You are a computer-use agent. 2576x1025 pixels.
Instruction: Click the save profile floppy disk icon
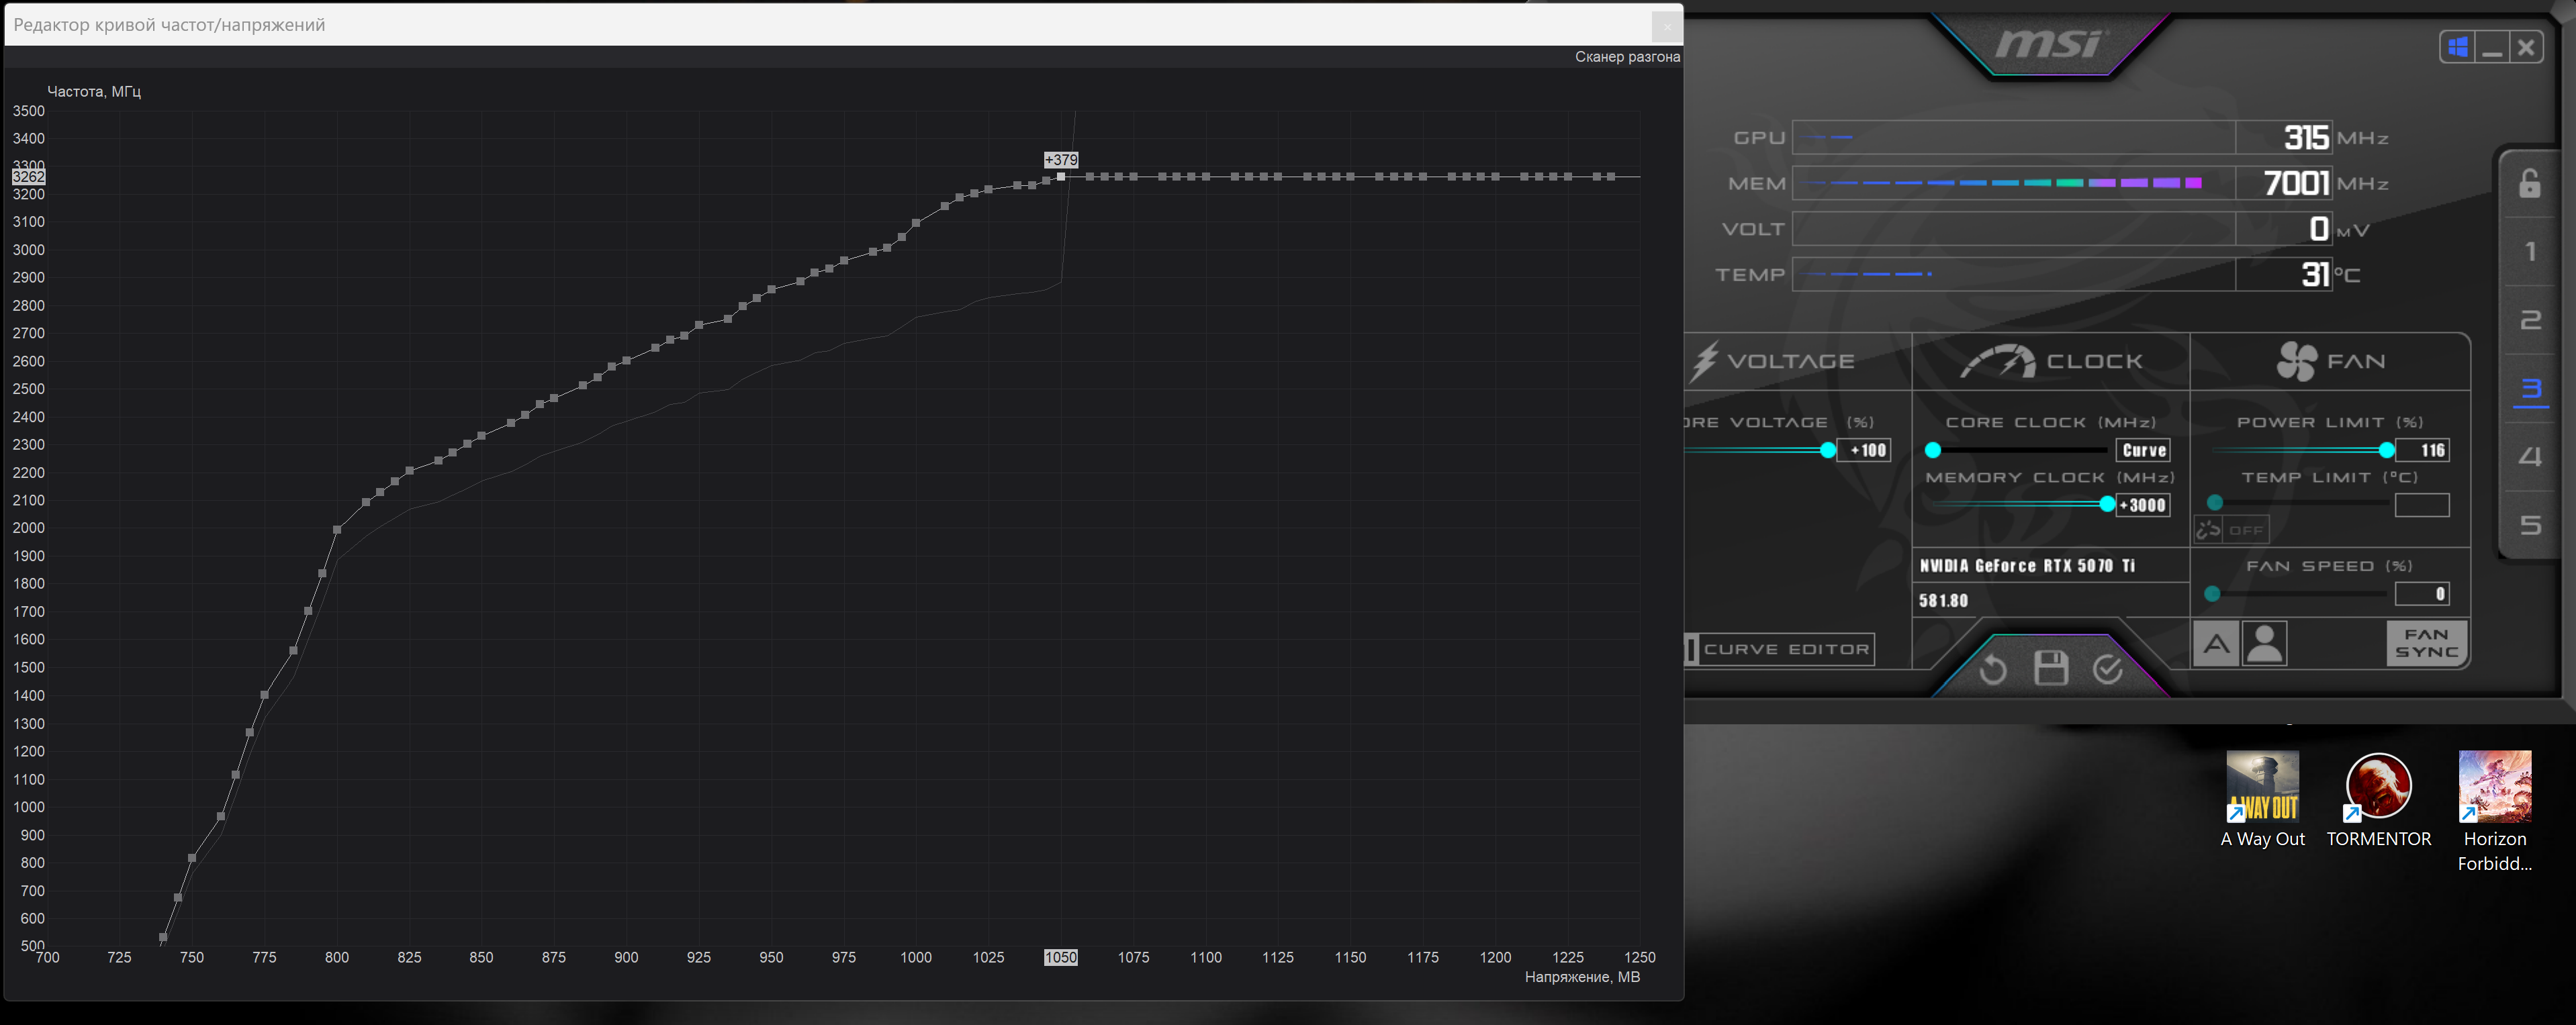click(x=2050, y=668)
